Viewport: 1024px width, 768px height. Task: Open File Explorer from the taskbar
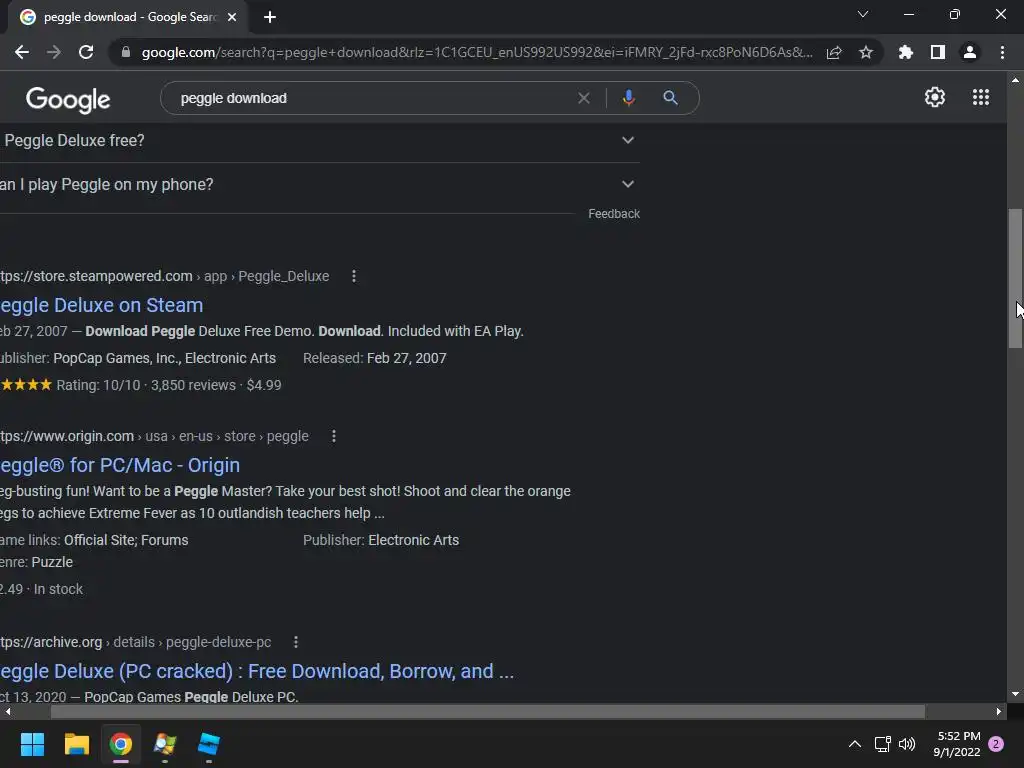[76, 744]
